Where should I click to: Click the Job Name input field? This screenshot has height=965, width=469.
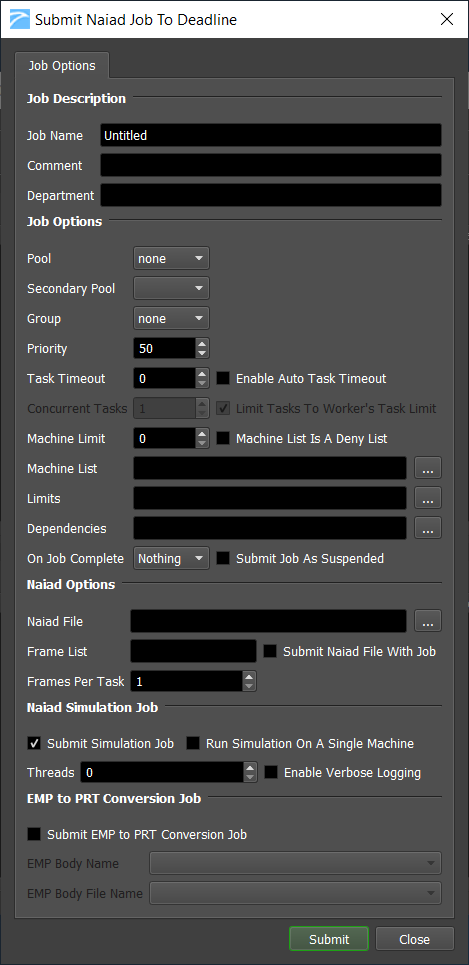[x=271, y=135]
